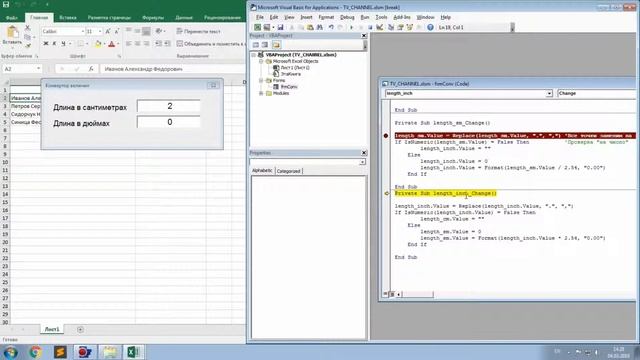Open Insert menu in VBA editor
This screenshot has width=640, height=360.
(306, 17)
